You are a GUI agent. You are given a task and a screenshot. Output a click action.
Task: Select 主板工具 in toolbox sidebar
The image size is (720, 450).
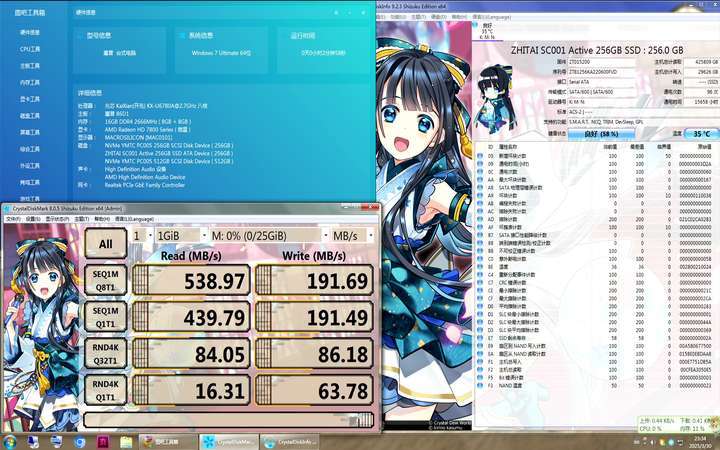coord(30,66)
